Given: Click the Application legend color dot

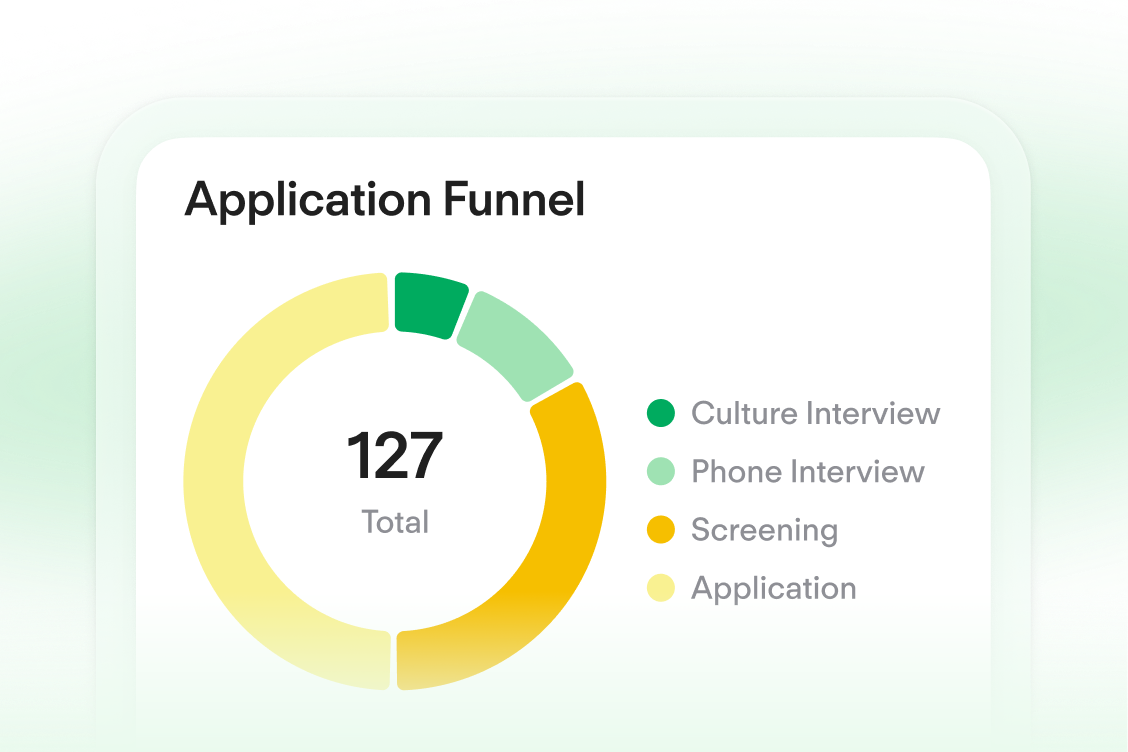Looking at the screenshot, I should point(660,588).
